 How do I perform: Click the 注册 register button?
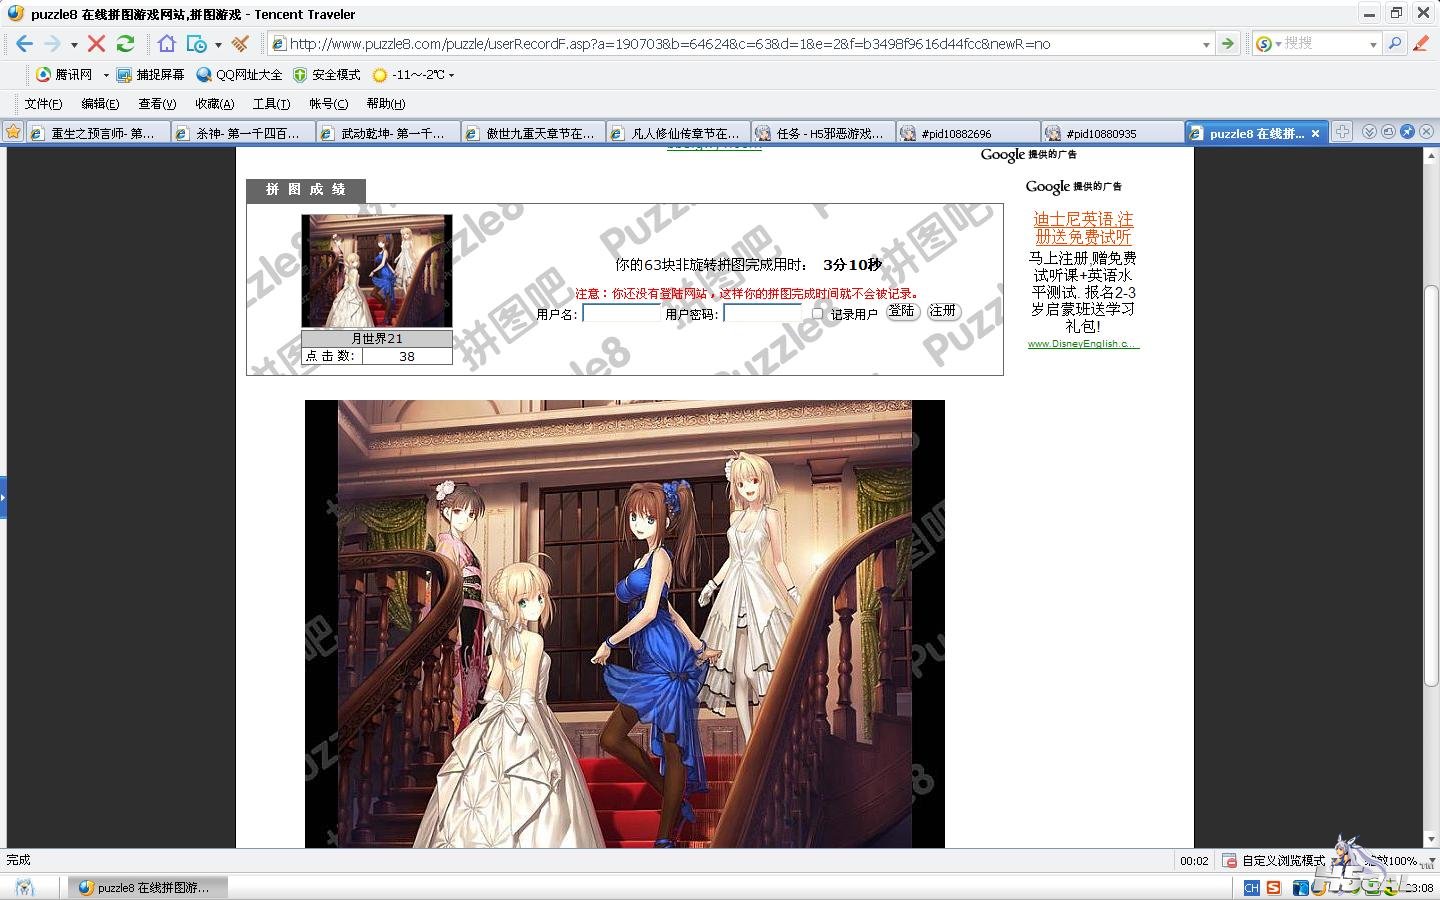(943, 311)
